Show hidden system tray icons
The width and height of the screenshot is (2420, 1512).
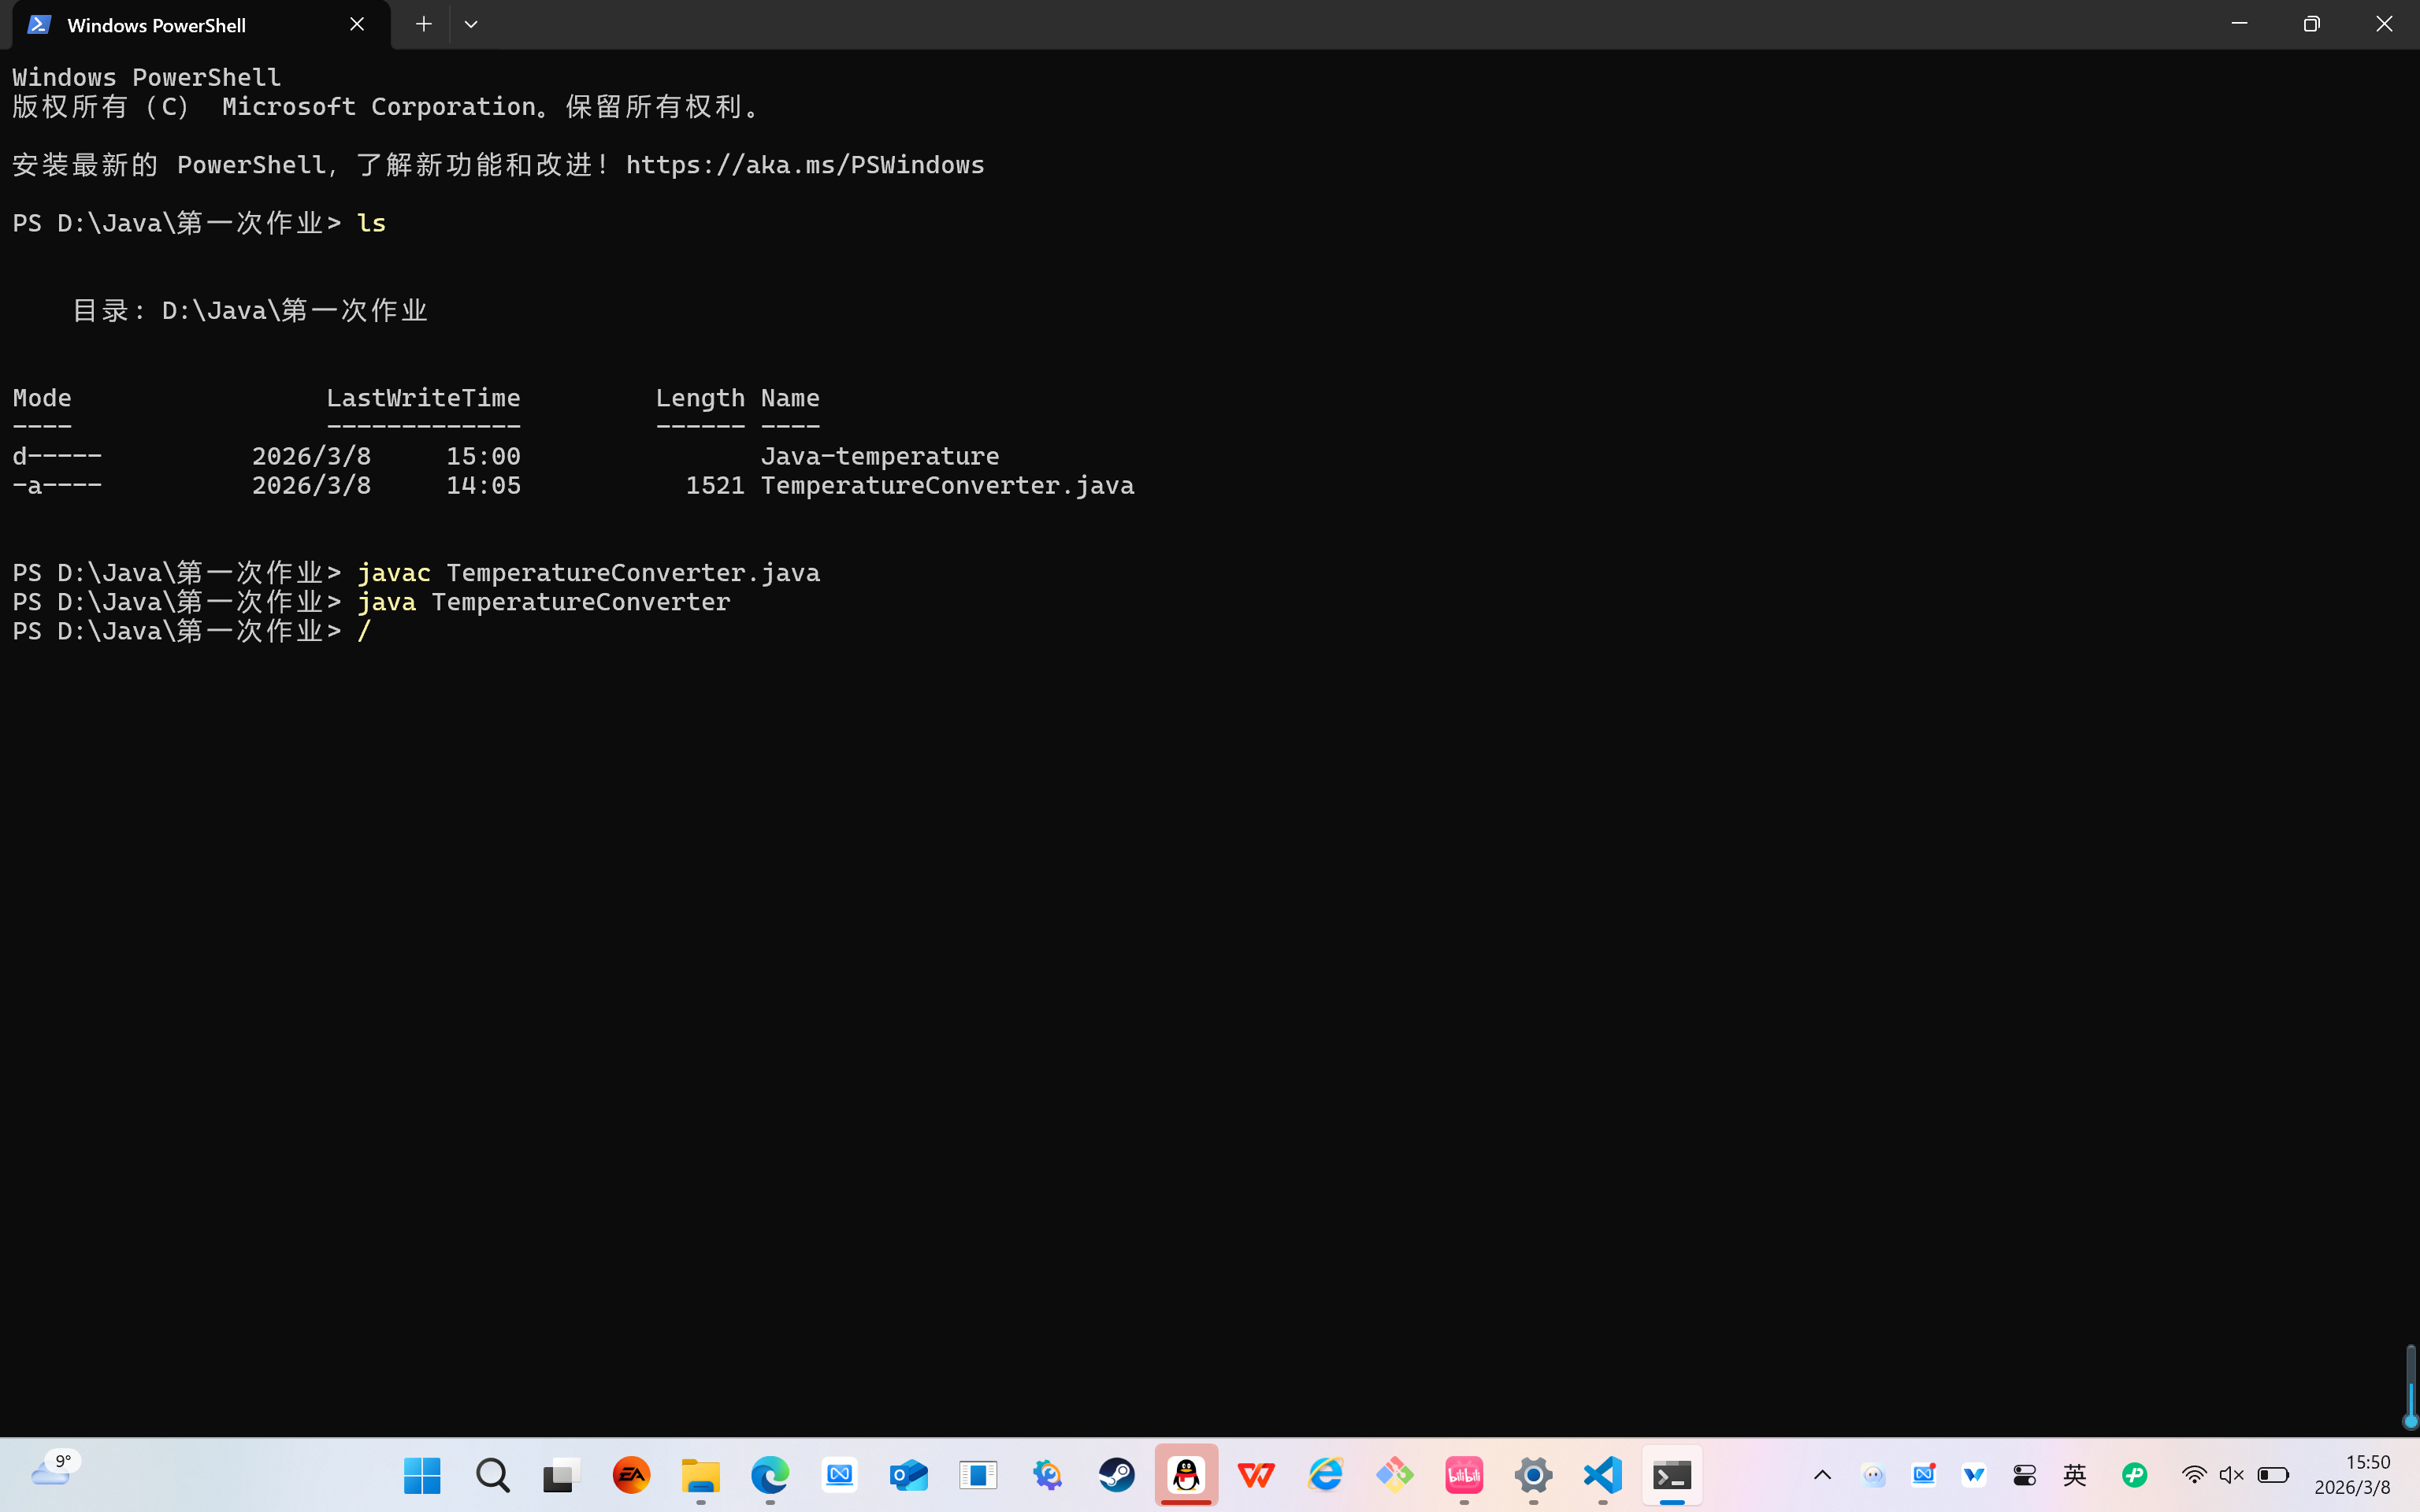(x=1822, y=1475)
